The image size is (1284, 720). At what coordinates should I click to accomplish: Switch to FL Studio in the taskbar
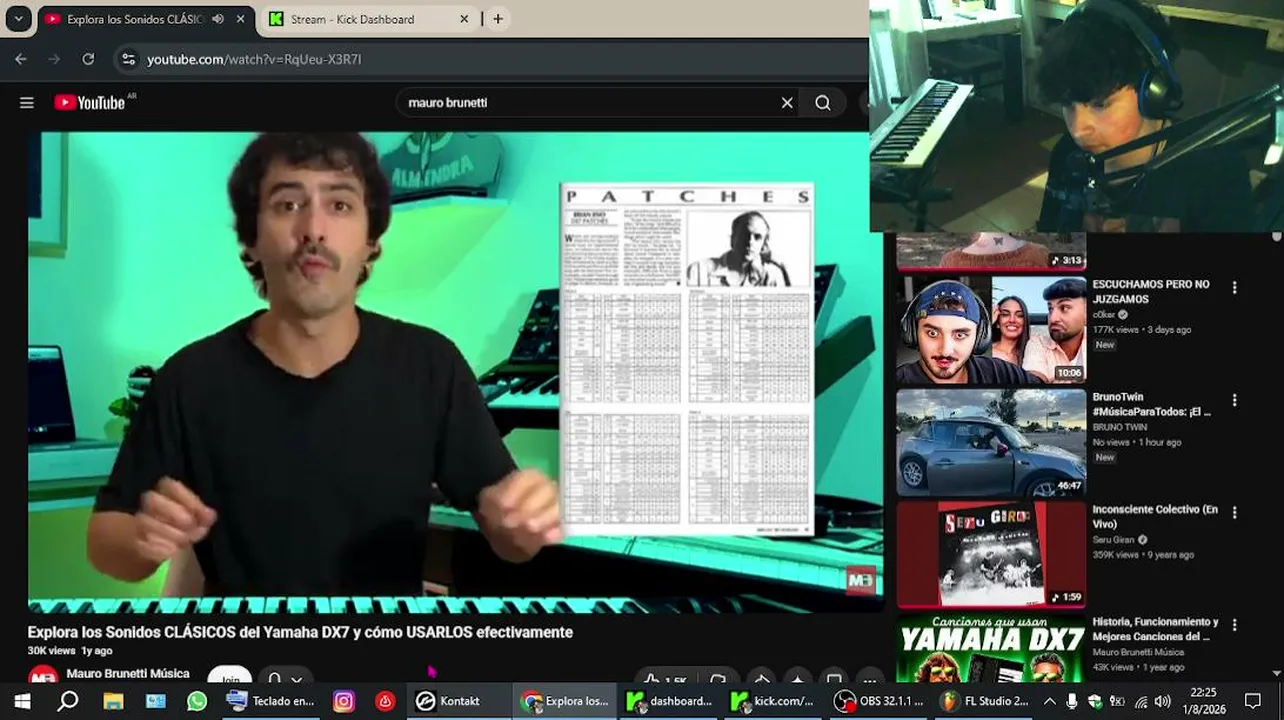(x=985, y=701)
